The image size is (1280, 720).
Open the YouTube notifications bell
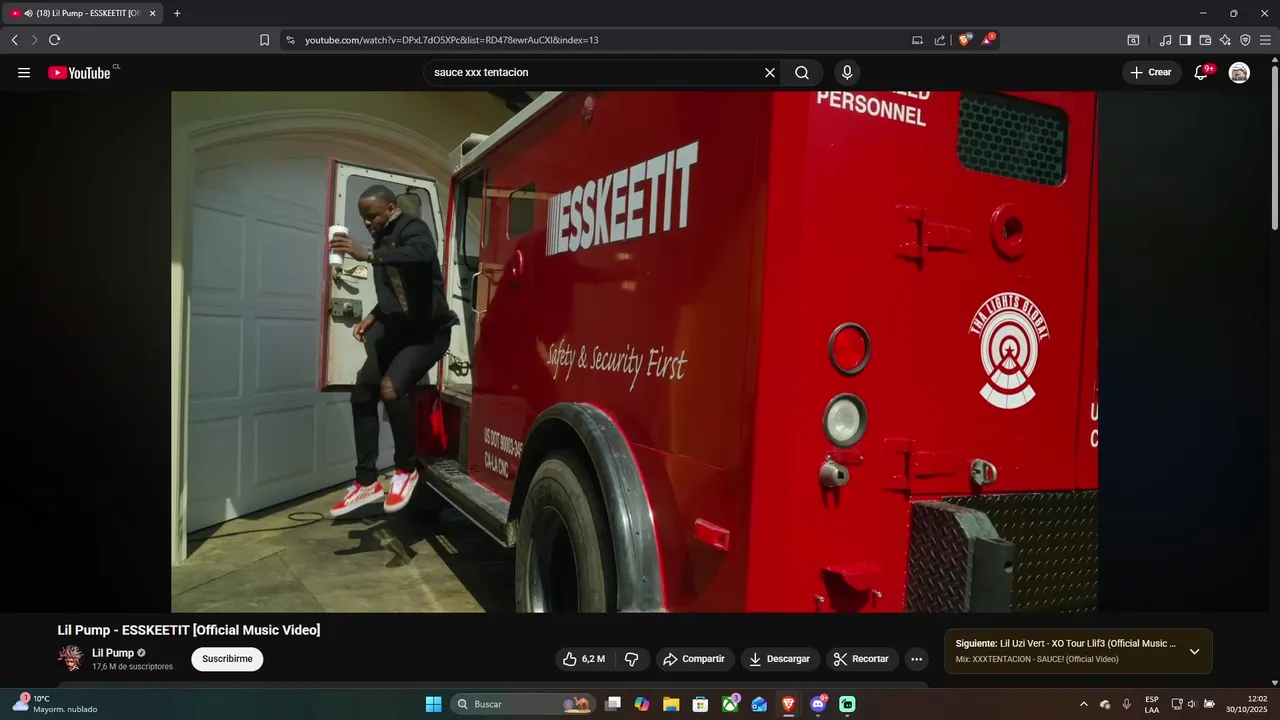tap(1202, 73)
